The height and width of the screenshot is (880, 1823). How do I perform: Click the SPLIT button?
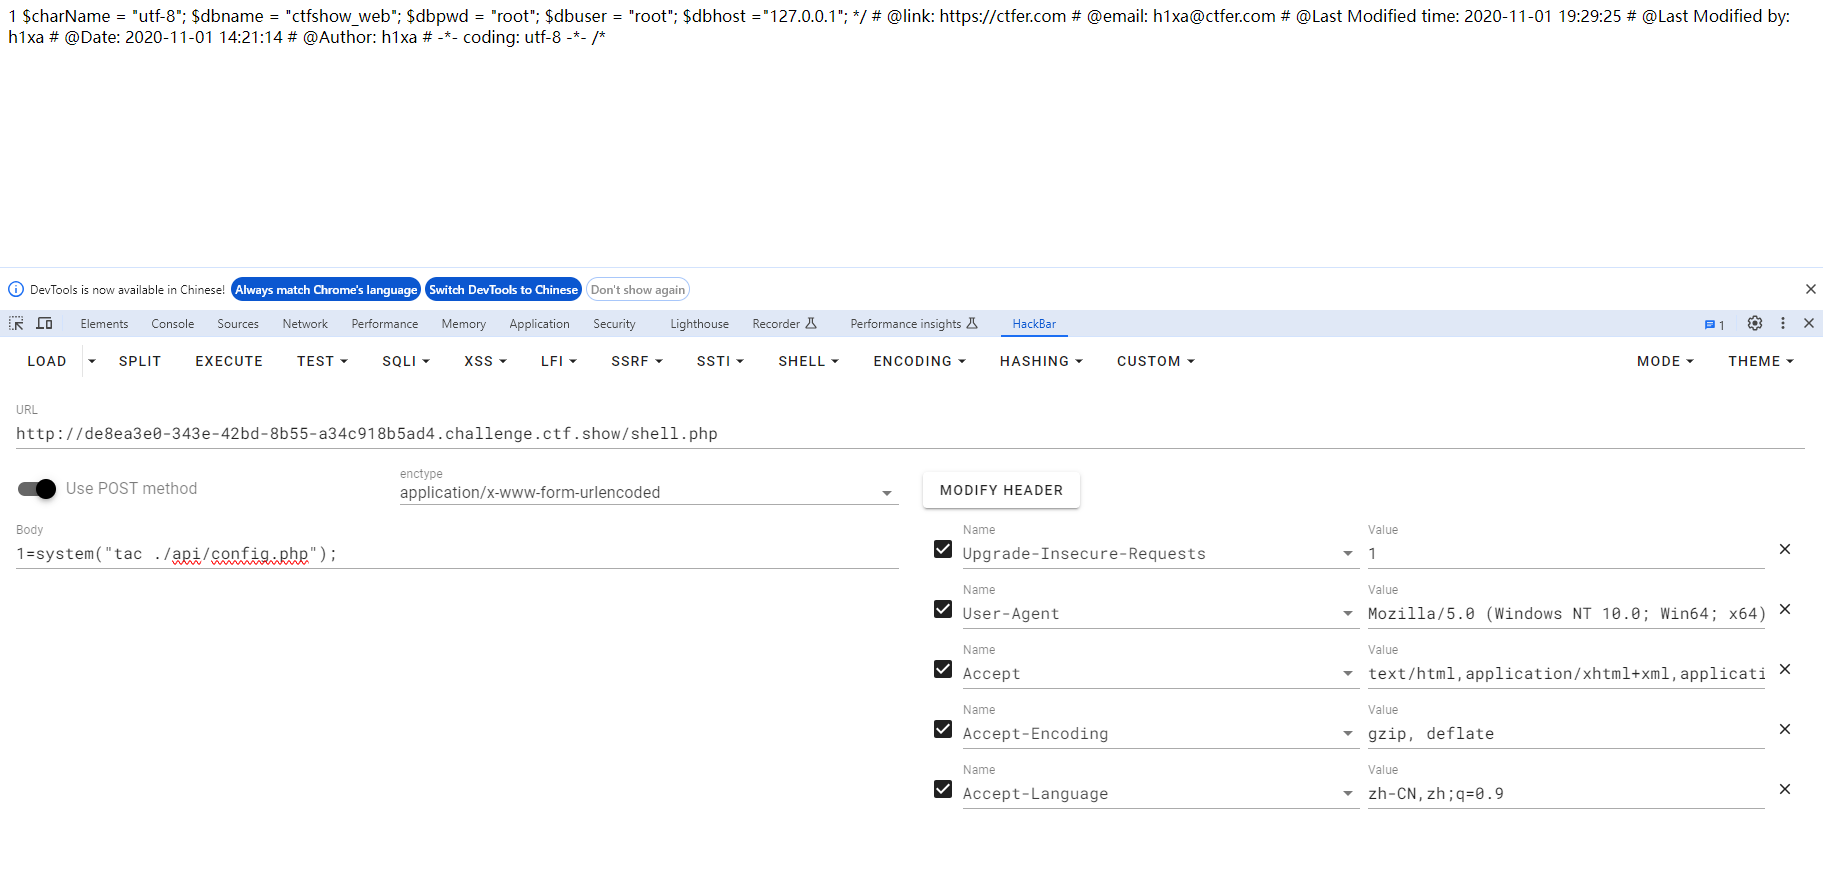[x=140, y=361]
